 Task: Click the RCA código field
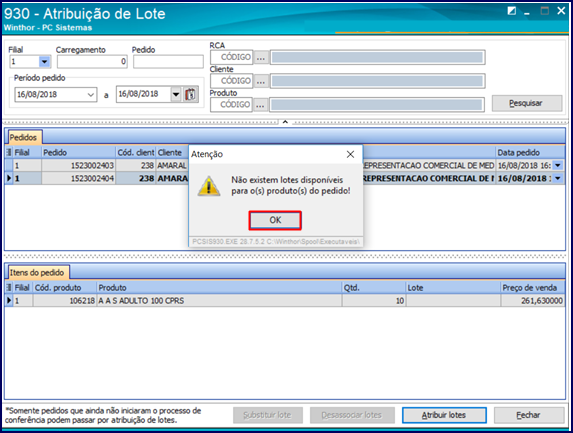click(x=232, y=57)
